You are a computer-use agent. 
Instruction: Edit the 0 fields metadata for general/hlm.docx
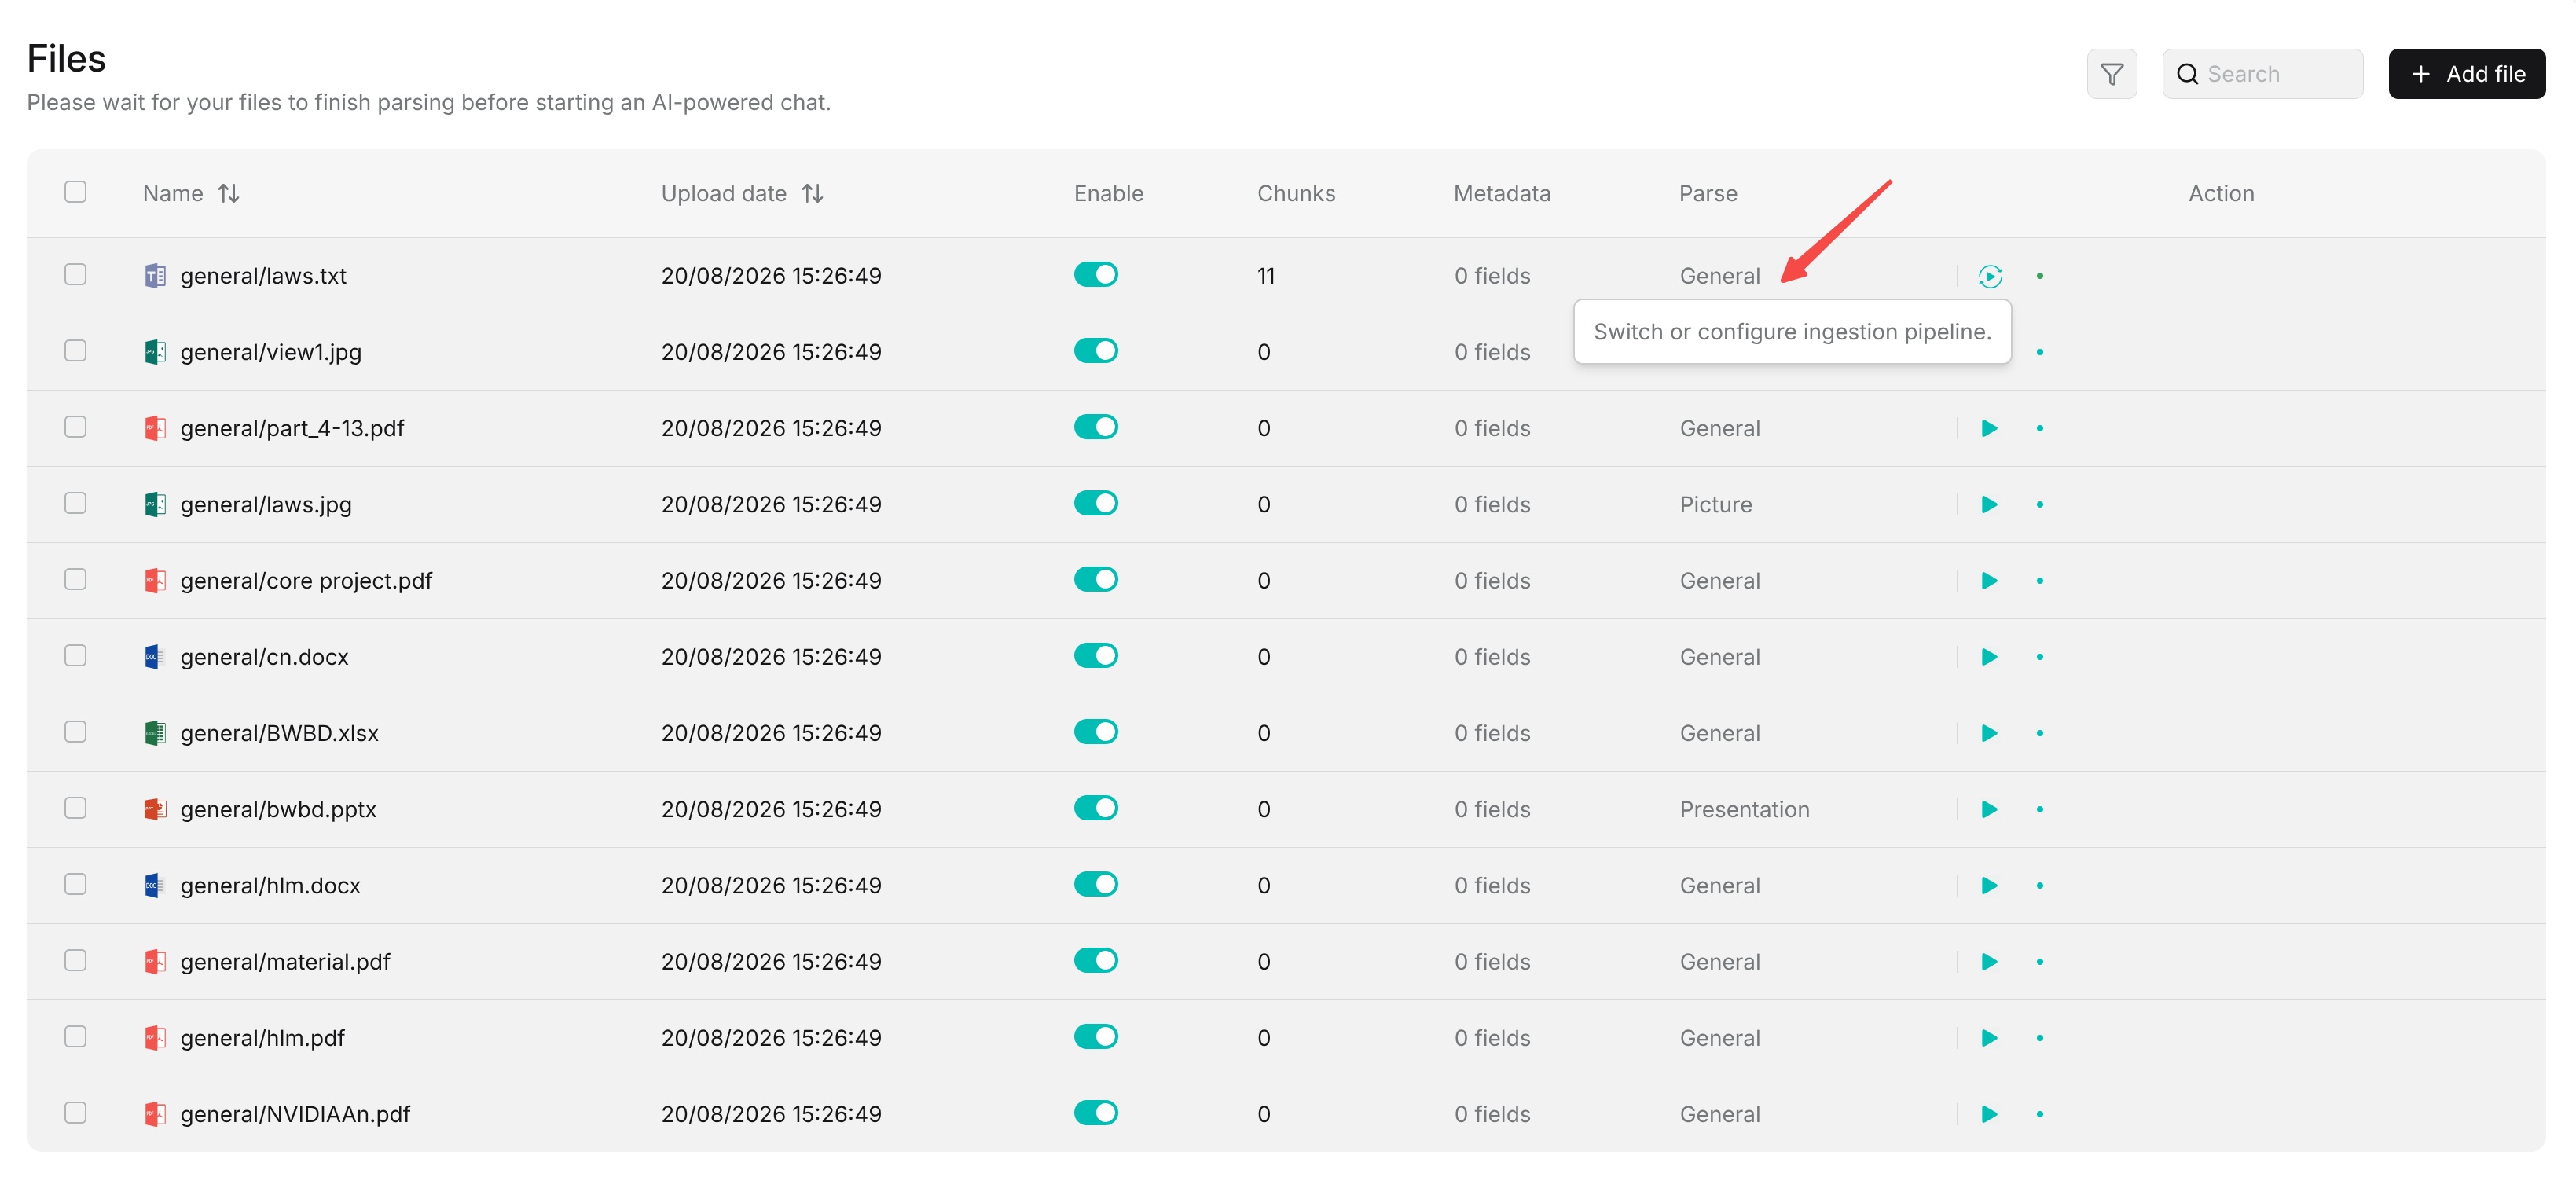pyautogui.click(x=1492, y=885)
